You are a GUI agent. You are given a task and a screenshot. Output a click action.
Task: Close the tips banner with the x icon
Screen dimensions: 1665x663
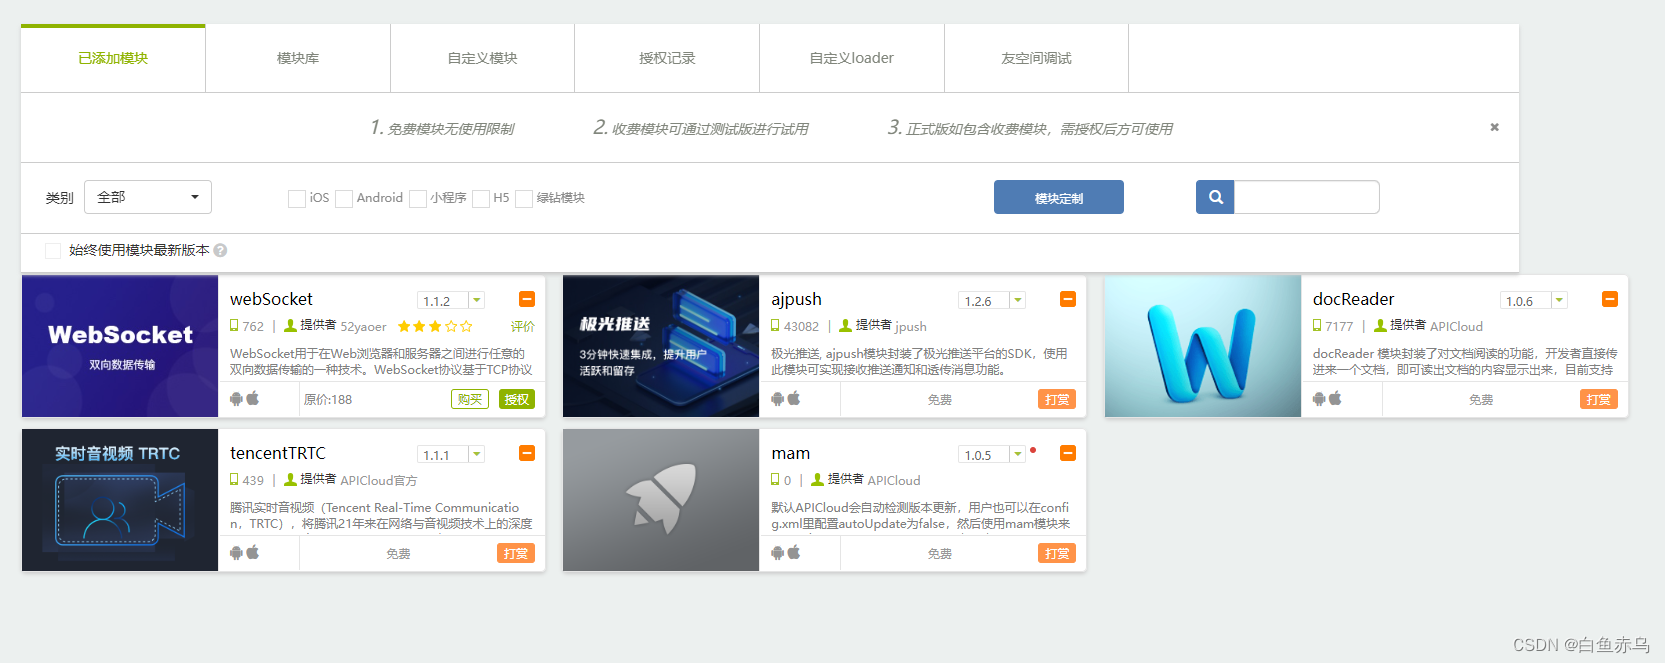click(1495, 127)
